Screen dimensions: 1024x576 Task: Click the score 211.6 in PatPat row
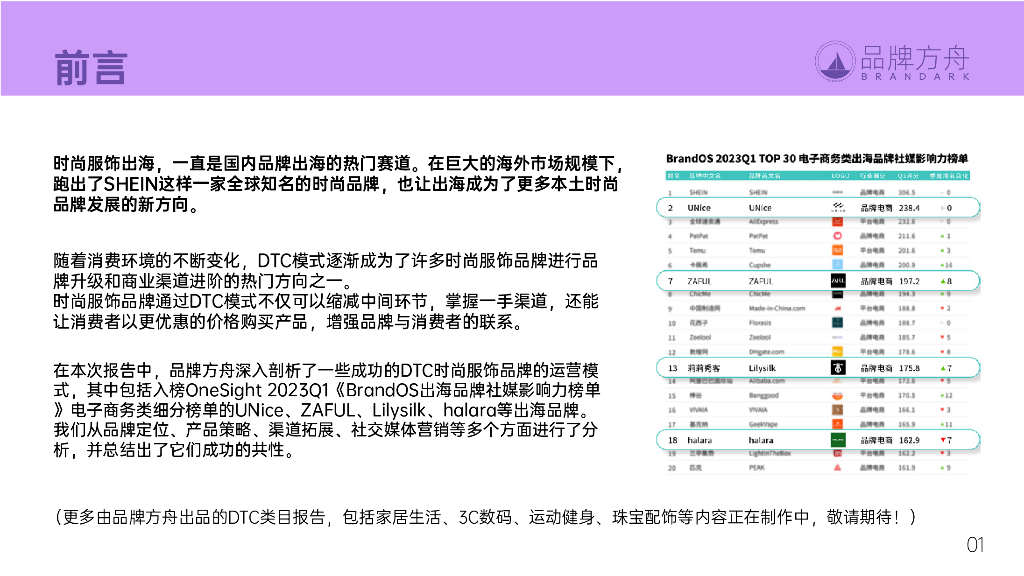[906, 236]
